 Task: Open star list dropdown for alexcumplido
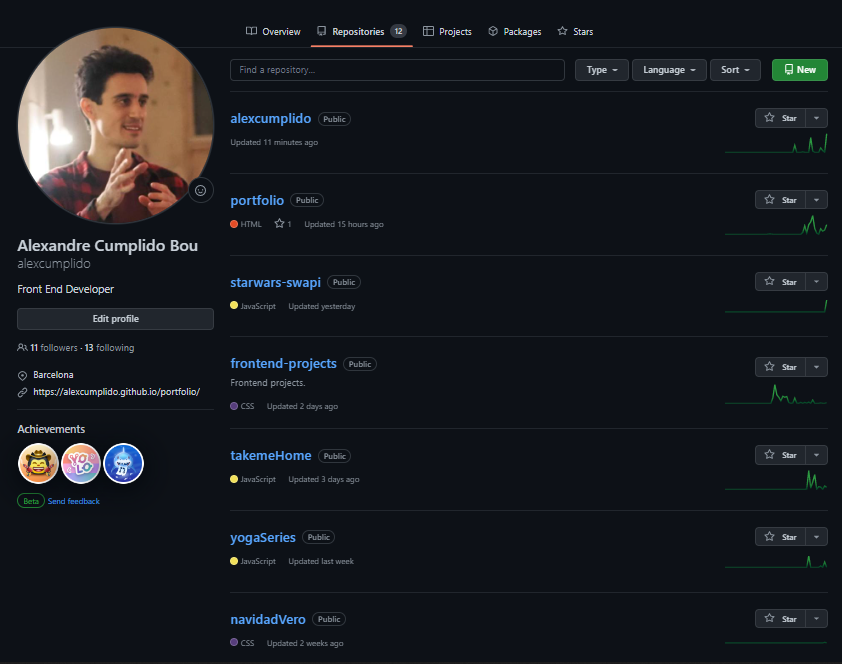click(816, 118)
